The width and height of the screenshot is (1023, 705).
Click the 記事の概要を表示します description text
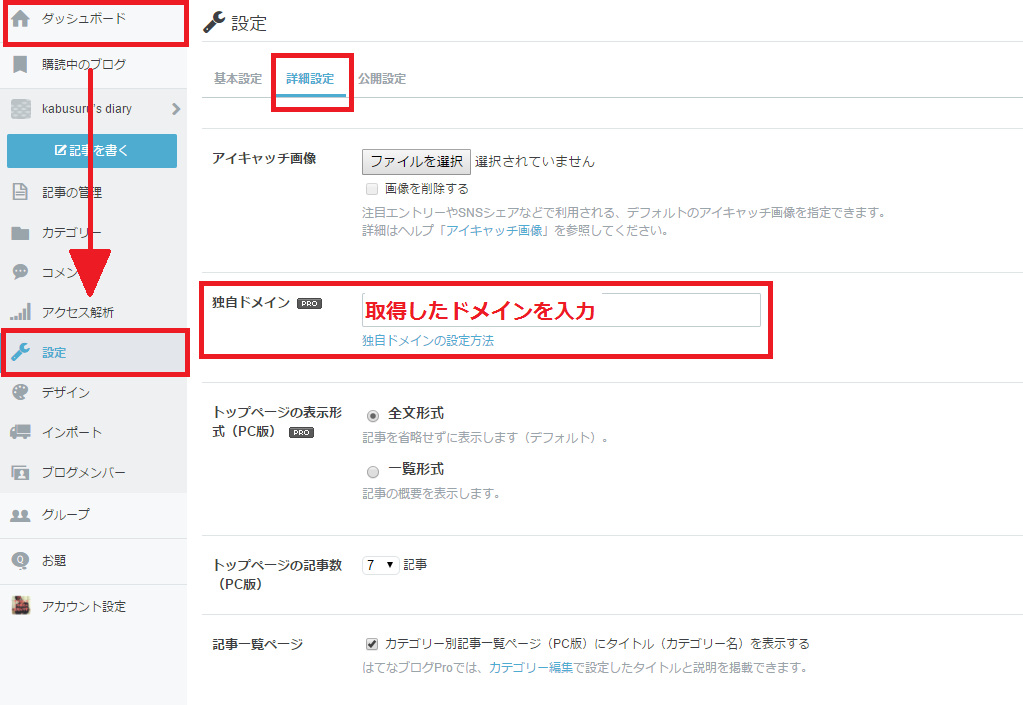[x=432, y=494]
